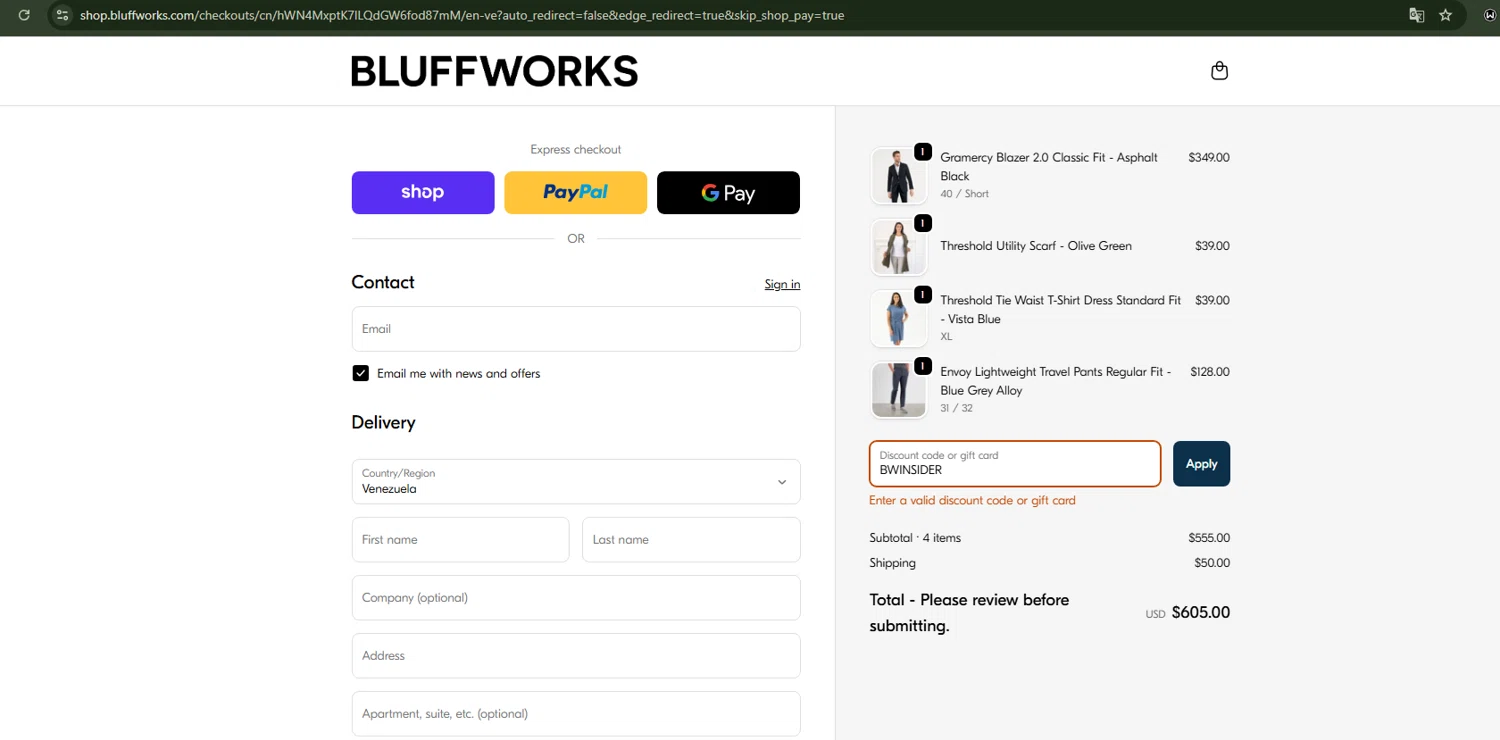Click the Gramercy Blazer product thumbnail

(898, 176)
